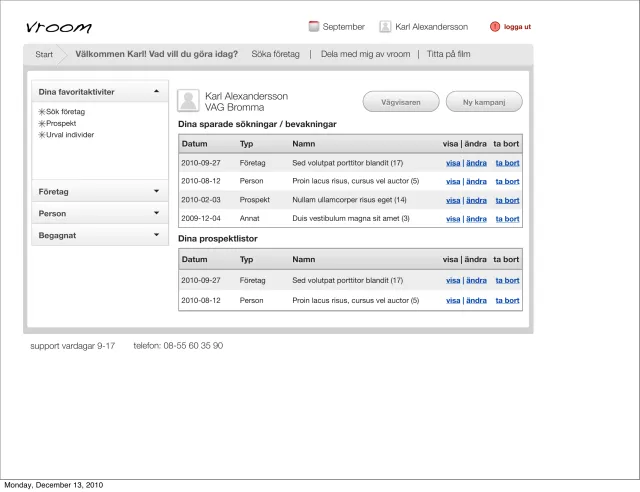Click visa in prospektlistor 2010-08-12 row
Viewport: 640px width, 492px height.
point(453,301)
